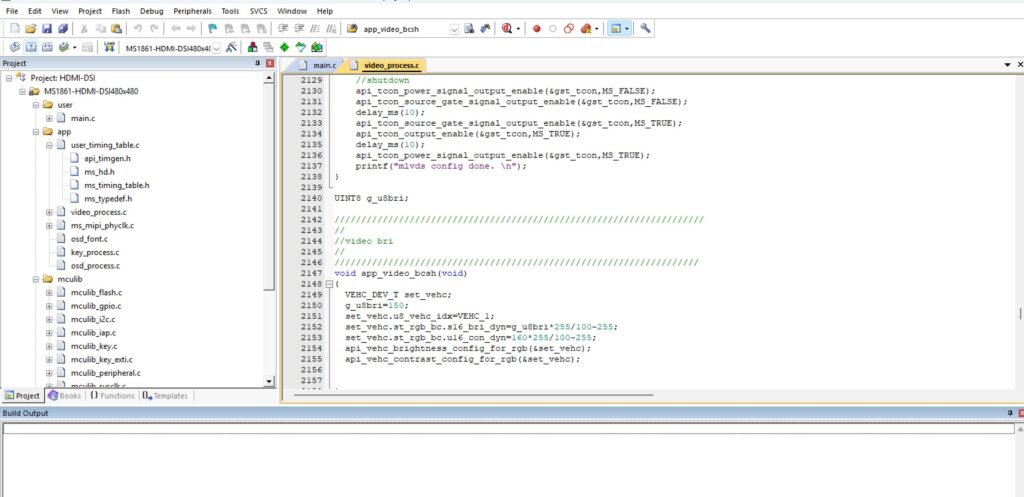The width and height of the screenshot is (1024, 497).
Task: Open Options for Target magic wand
Action: pos(231,47)
